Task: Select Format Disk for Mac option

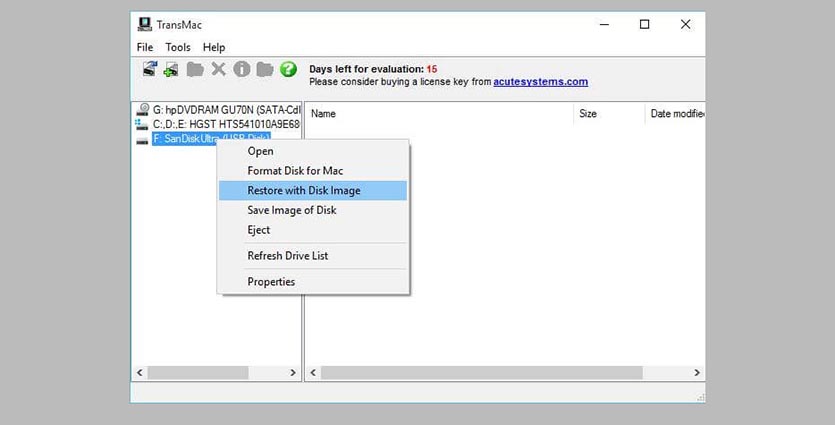Action: 295,171
